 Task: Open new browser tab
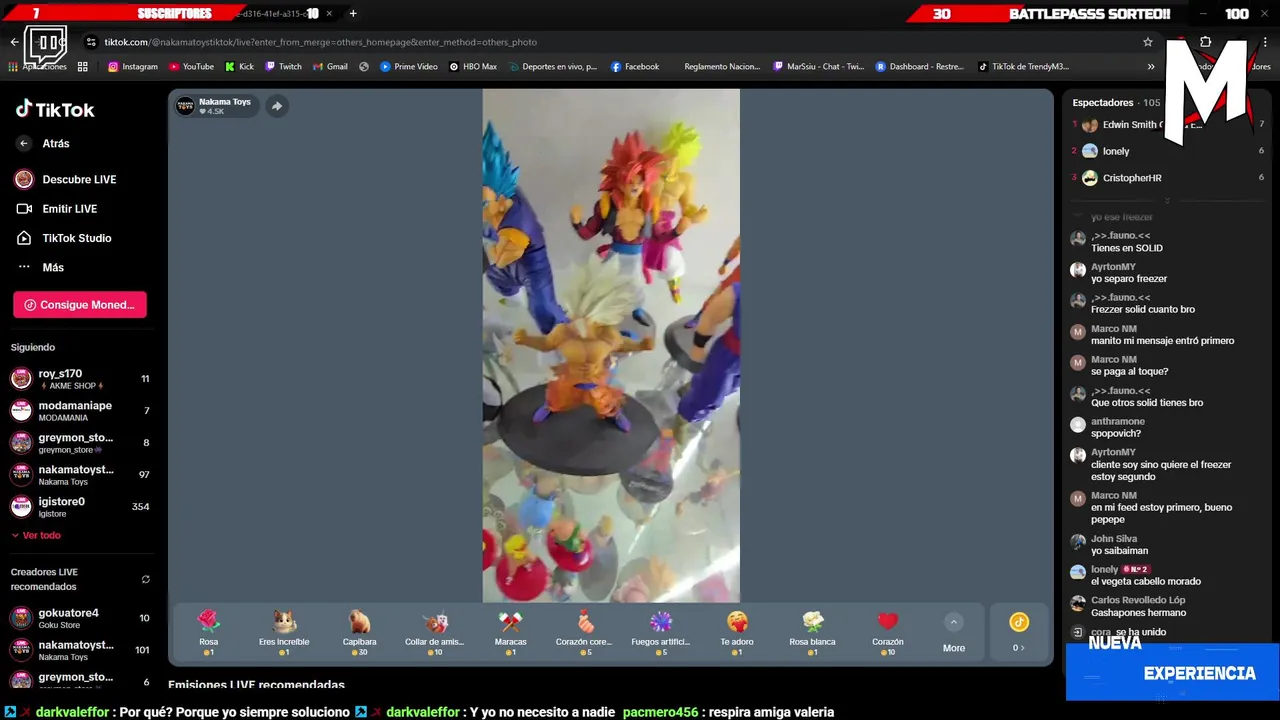(353, 14)
